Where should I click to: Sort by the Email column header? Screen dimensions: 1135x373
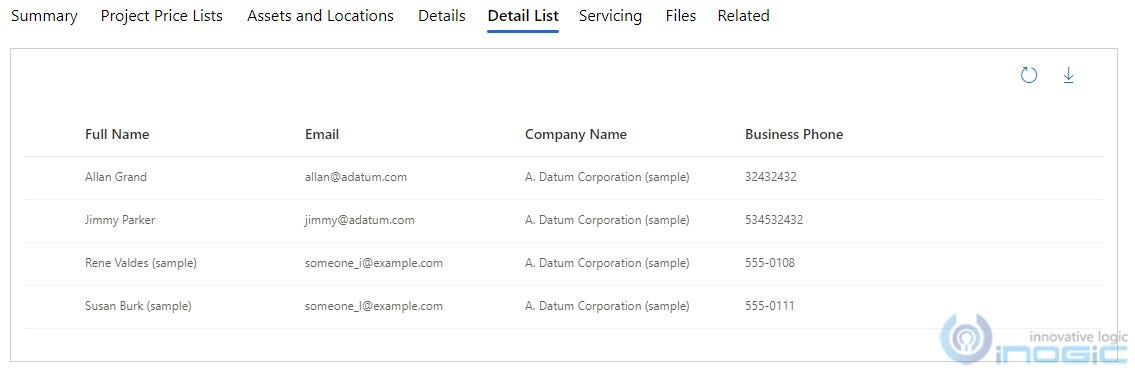pos(322,134)
